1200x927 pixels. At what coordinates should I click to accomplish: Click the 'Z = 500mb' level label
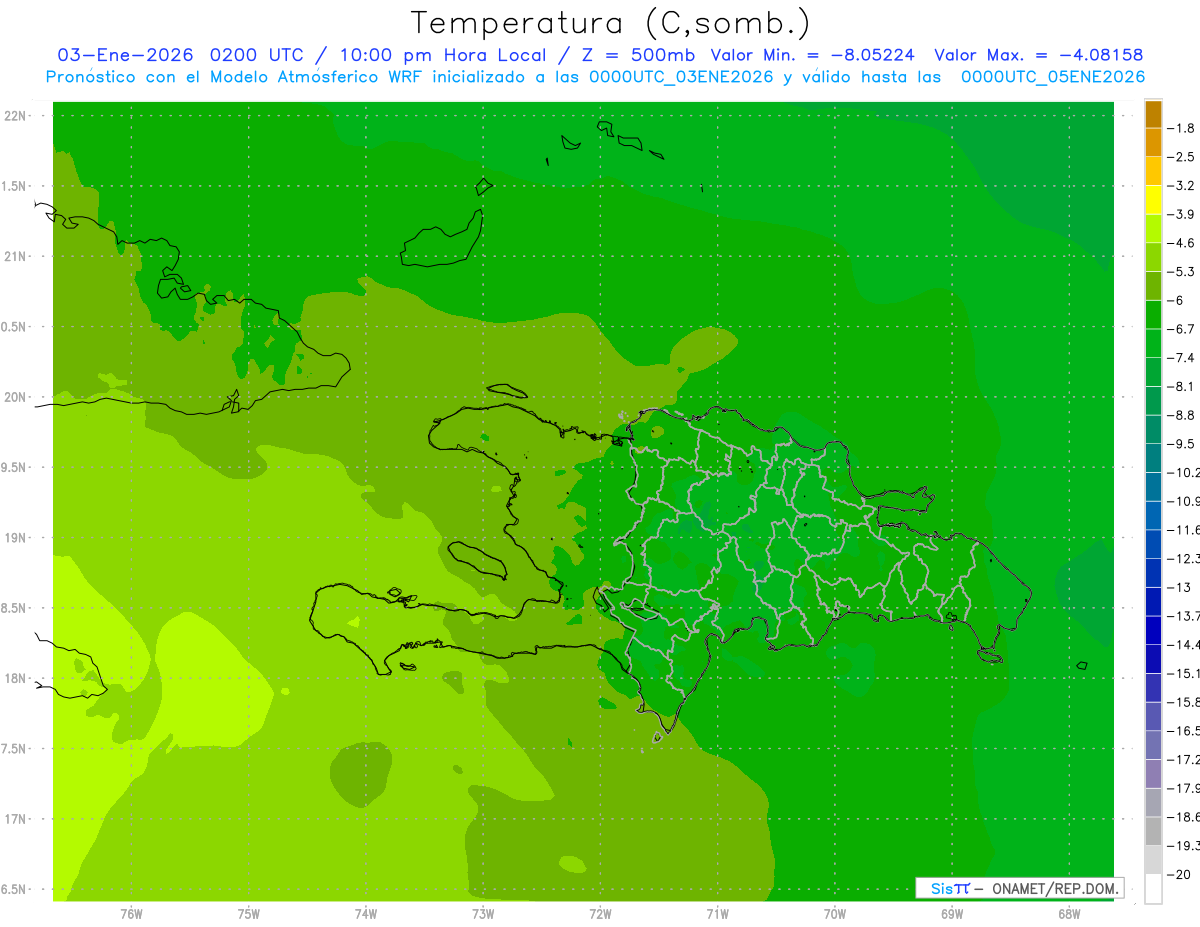[637, 55]
